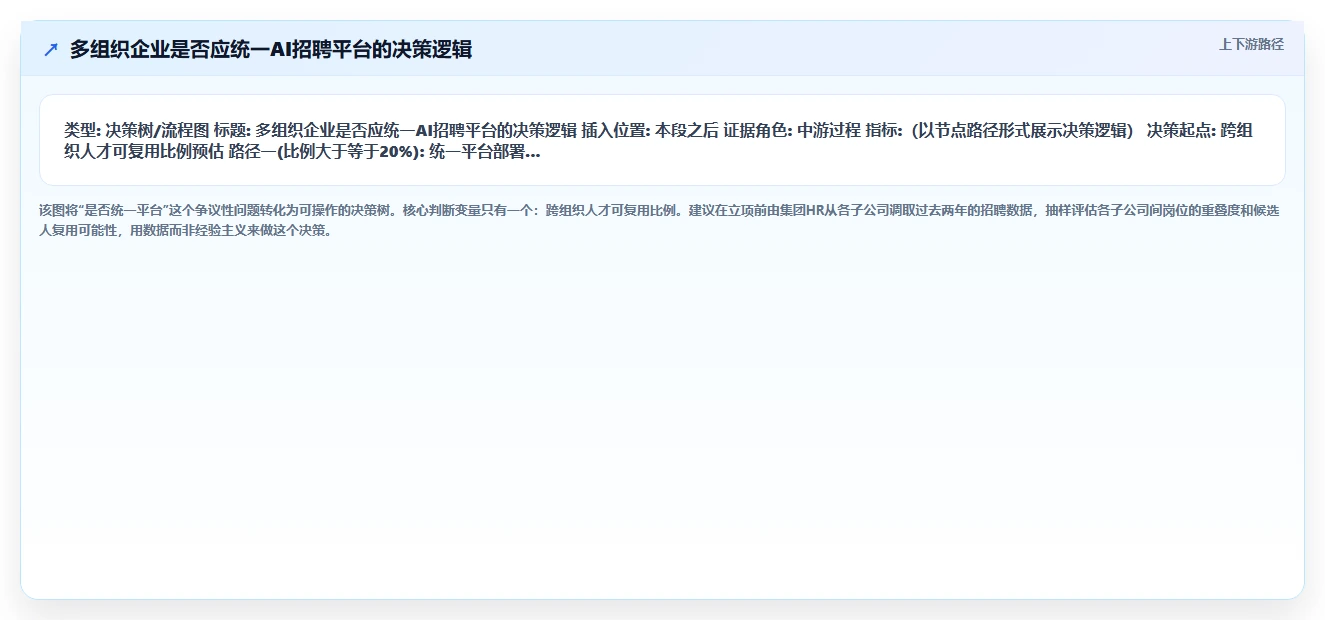The image size is (1325, 620).
Task: Click the explanatory paragraph starting with 该图将
Action: (x=662, y=220)
